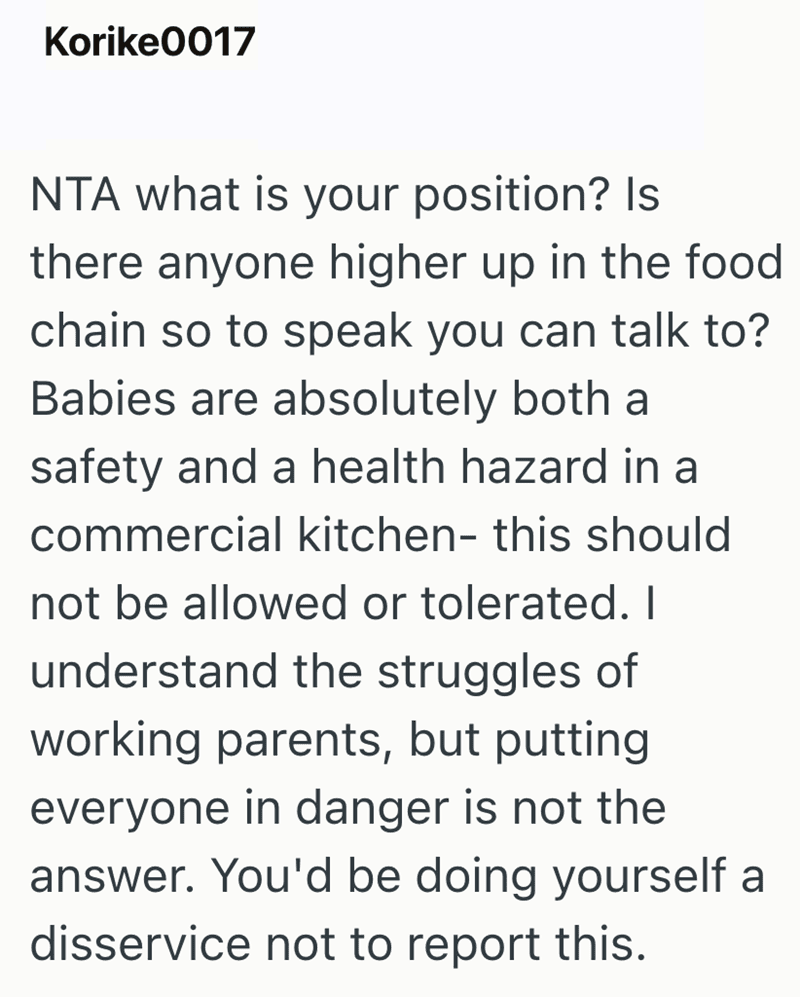Click the word "safety" in the comment
Viewport: 800px width, 997px height.
point(97,469)
